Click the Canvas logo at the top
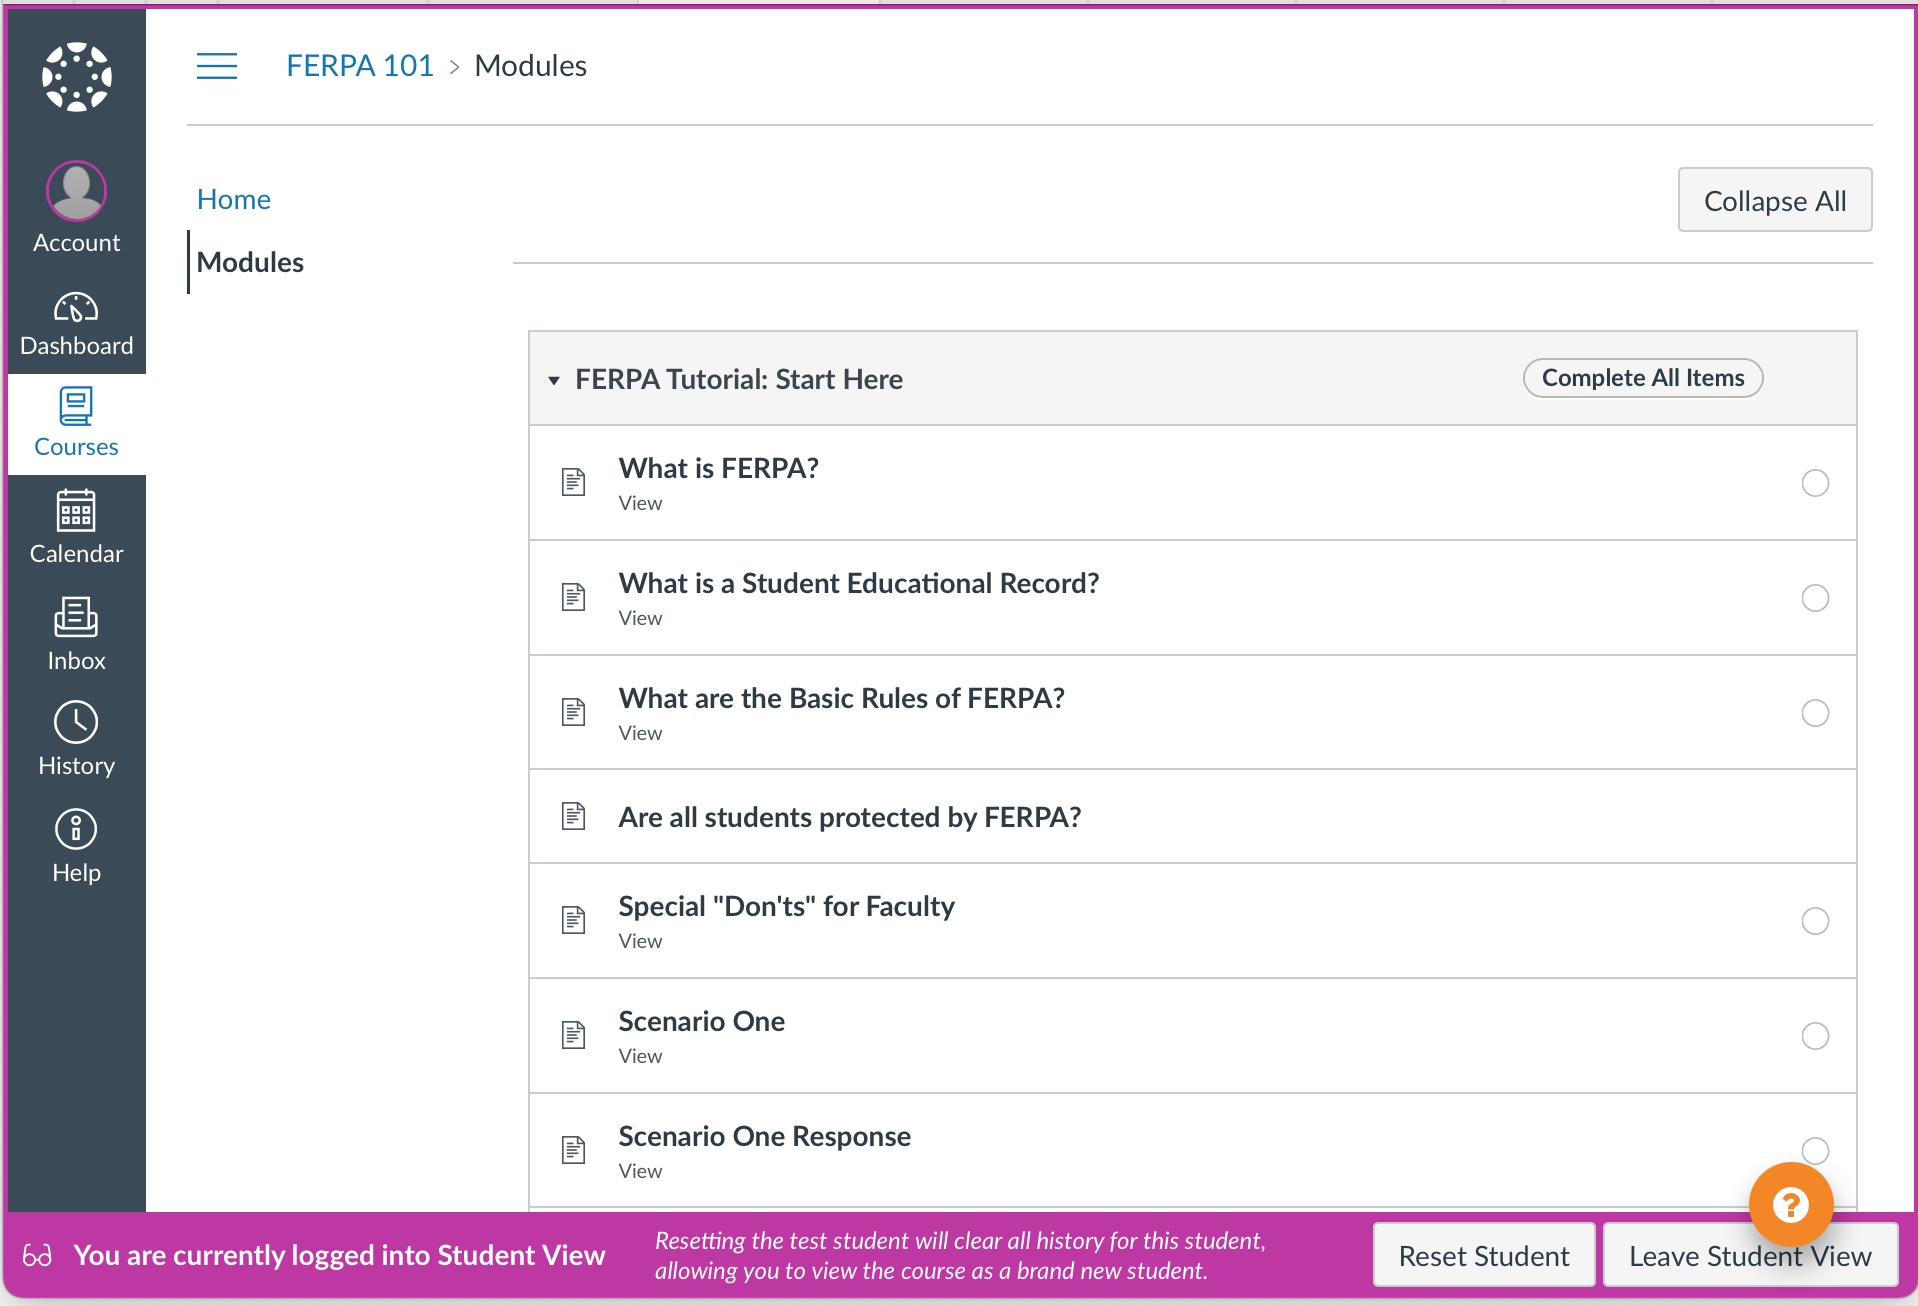 pyautogui.click(x=76, y=76)
